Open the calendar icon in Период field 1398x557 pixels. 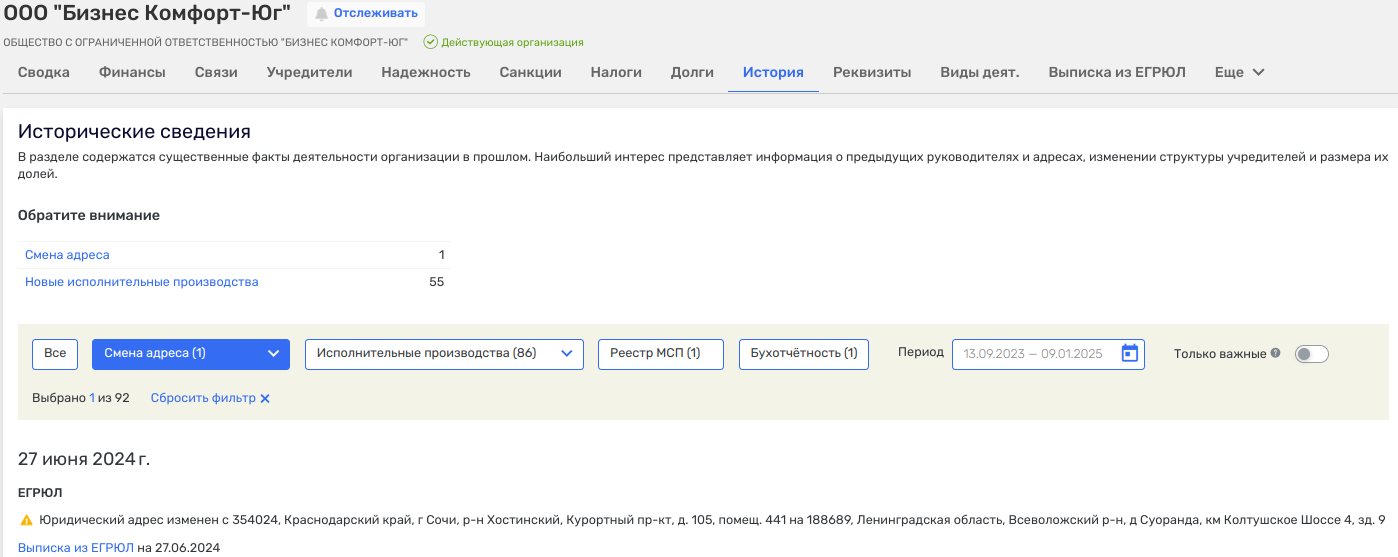point(1130,353)
